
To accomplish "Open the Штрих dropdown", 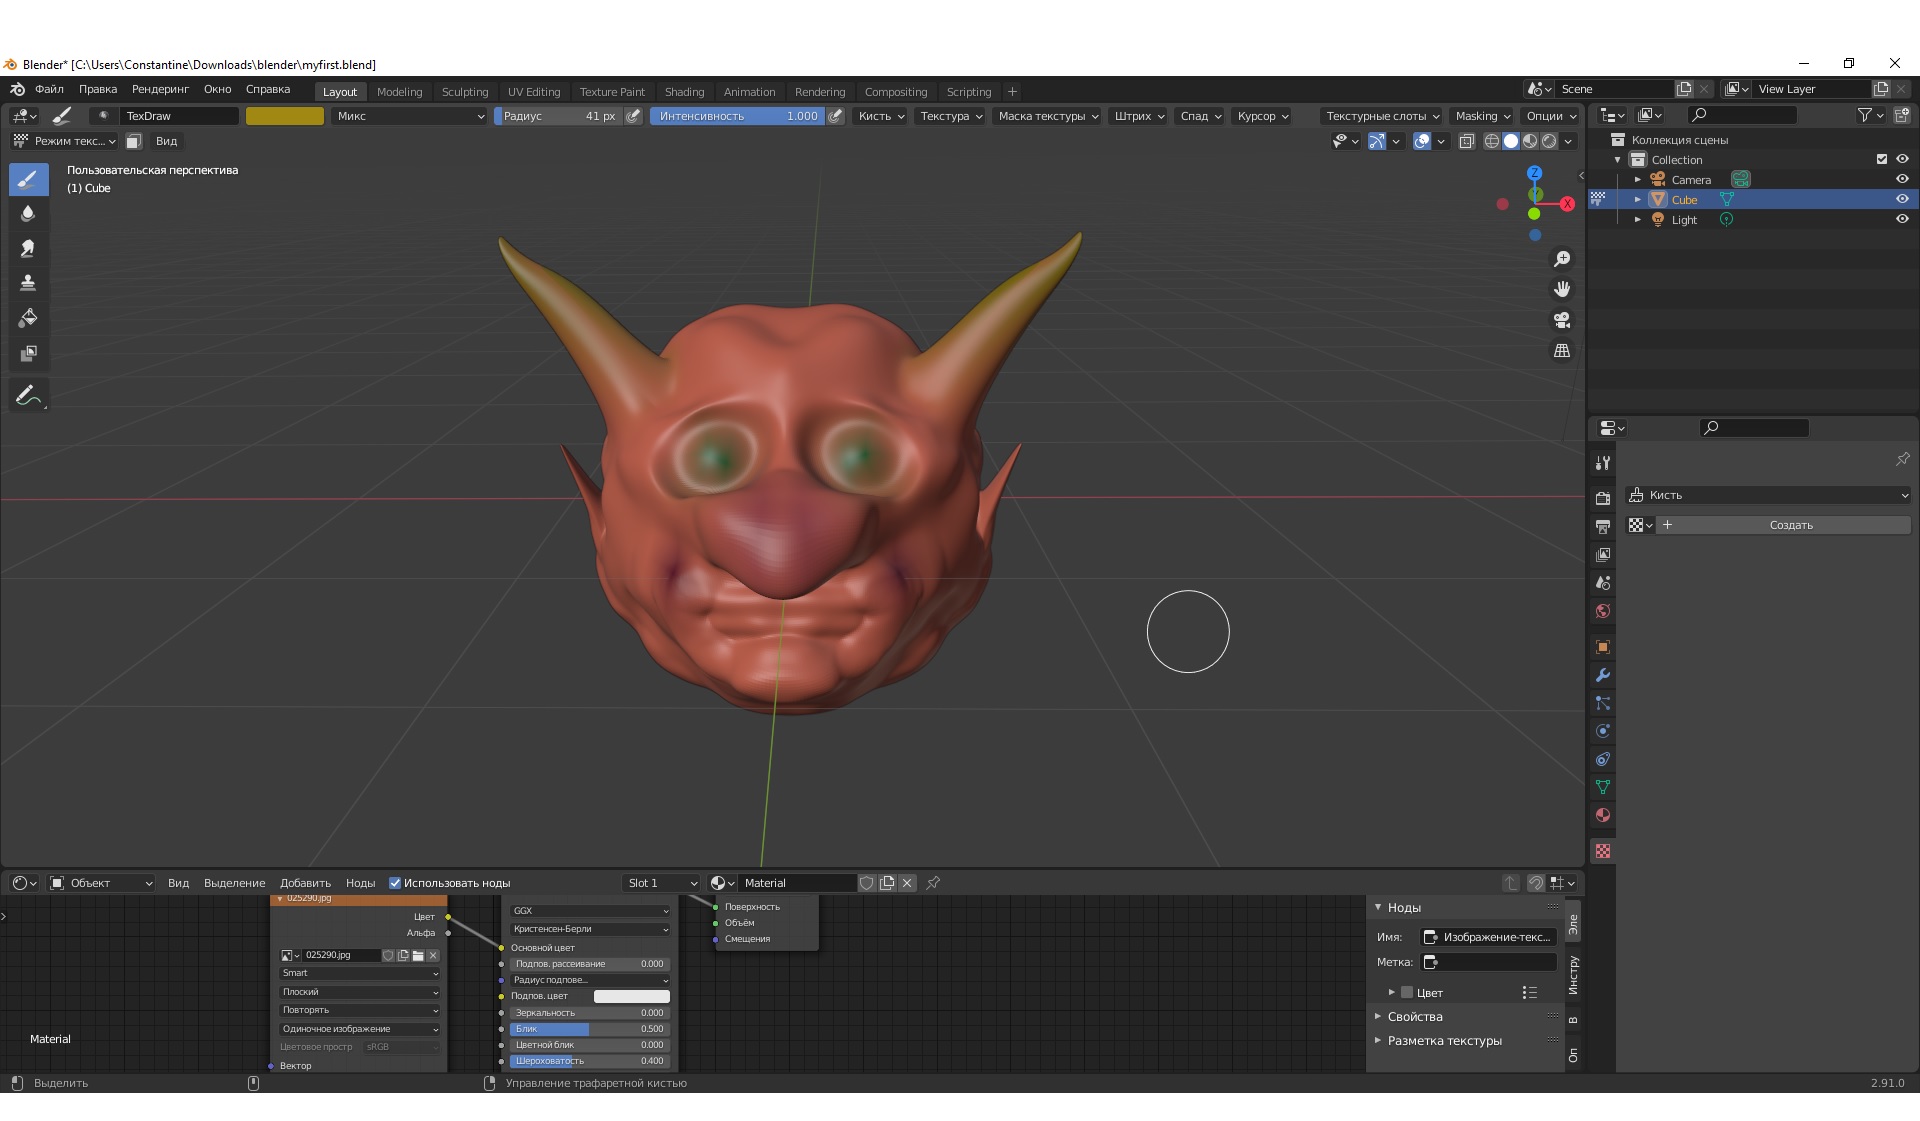I will (1139, 116).
